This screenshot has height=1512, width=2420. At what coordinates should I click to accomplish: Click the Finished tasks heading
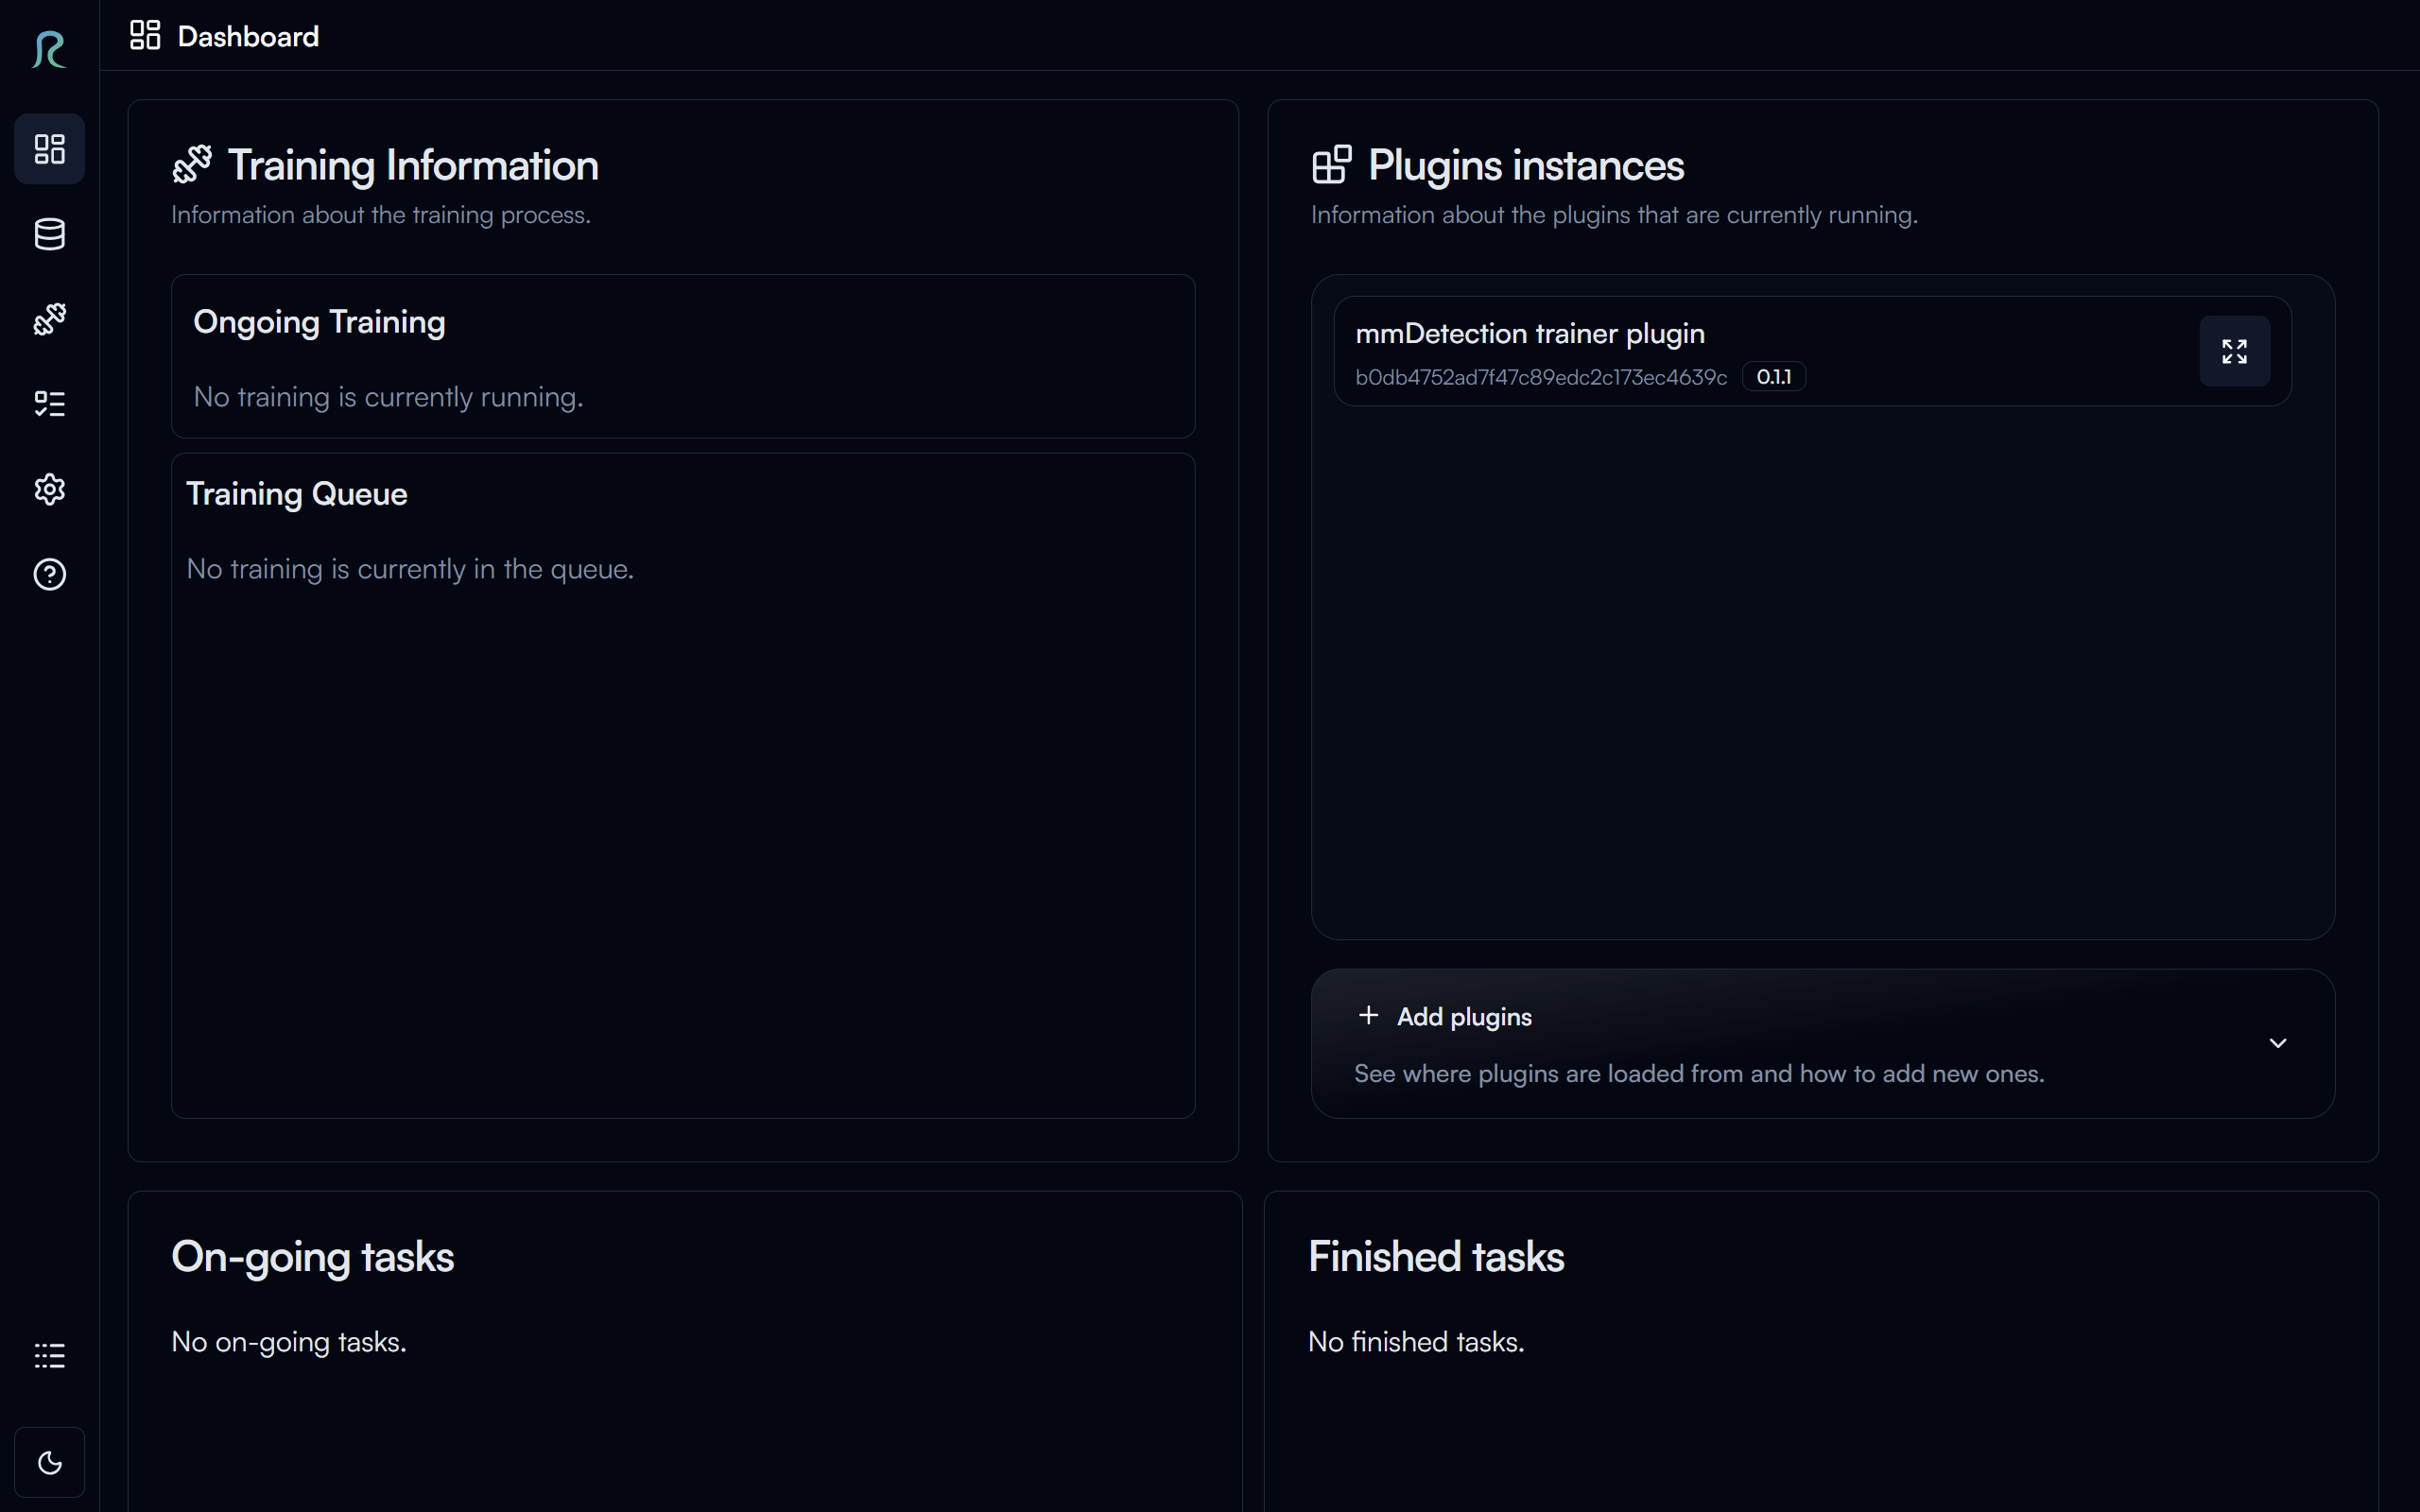click(x=1436, y=1257)
